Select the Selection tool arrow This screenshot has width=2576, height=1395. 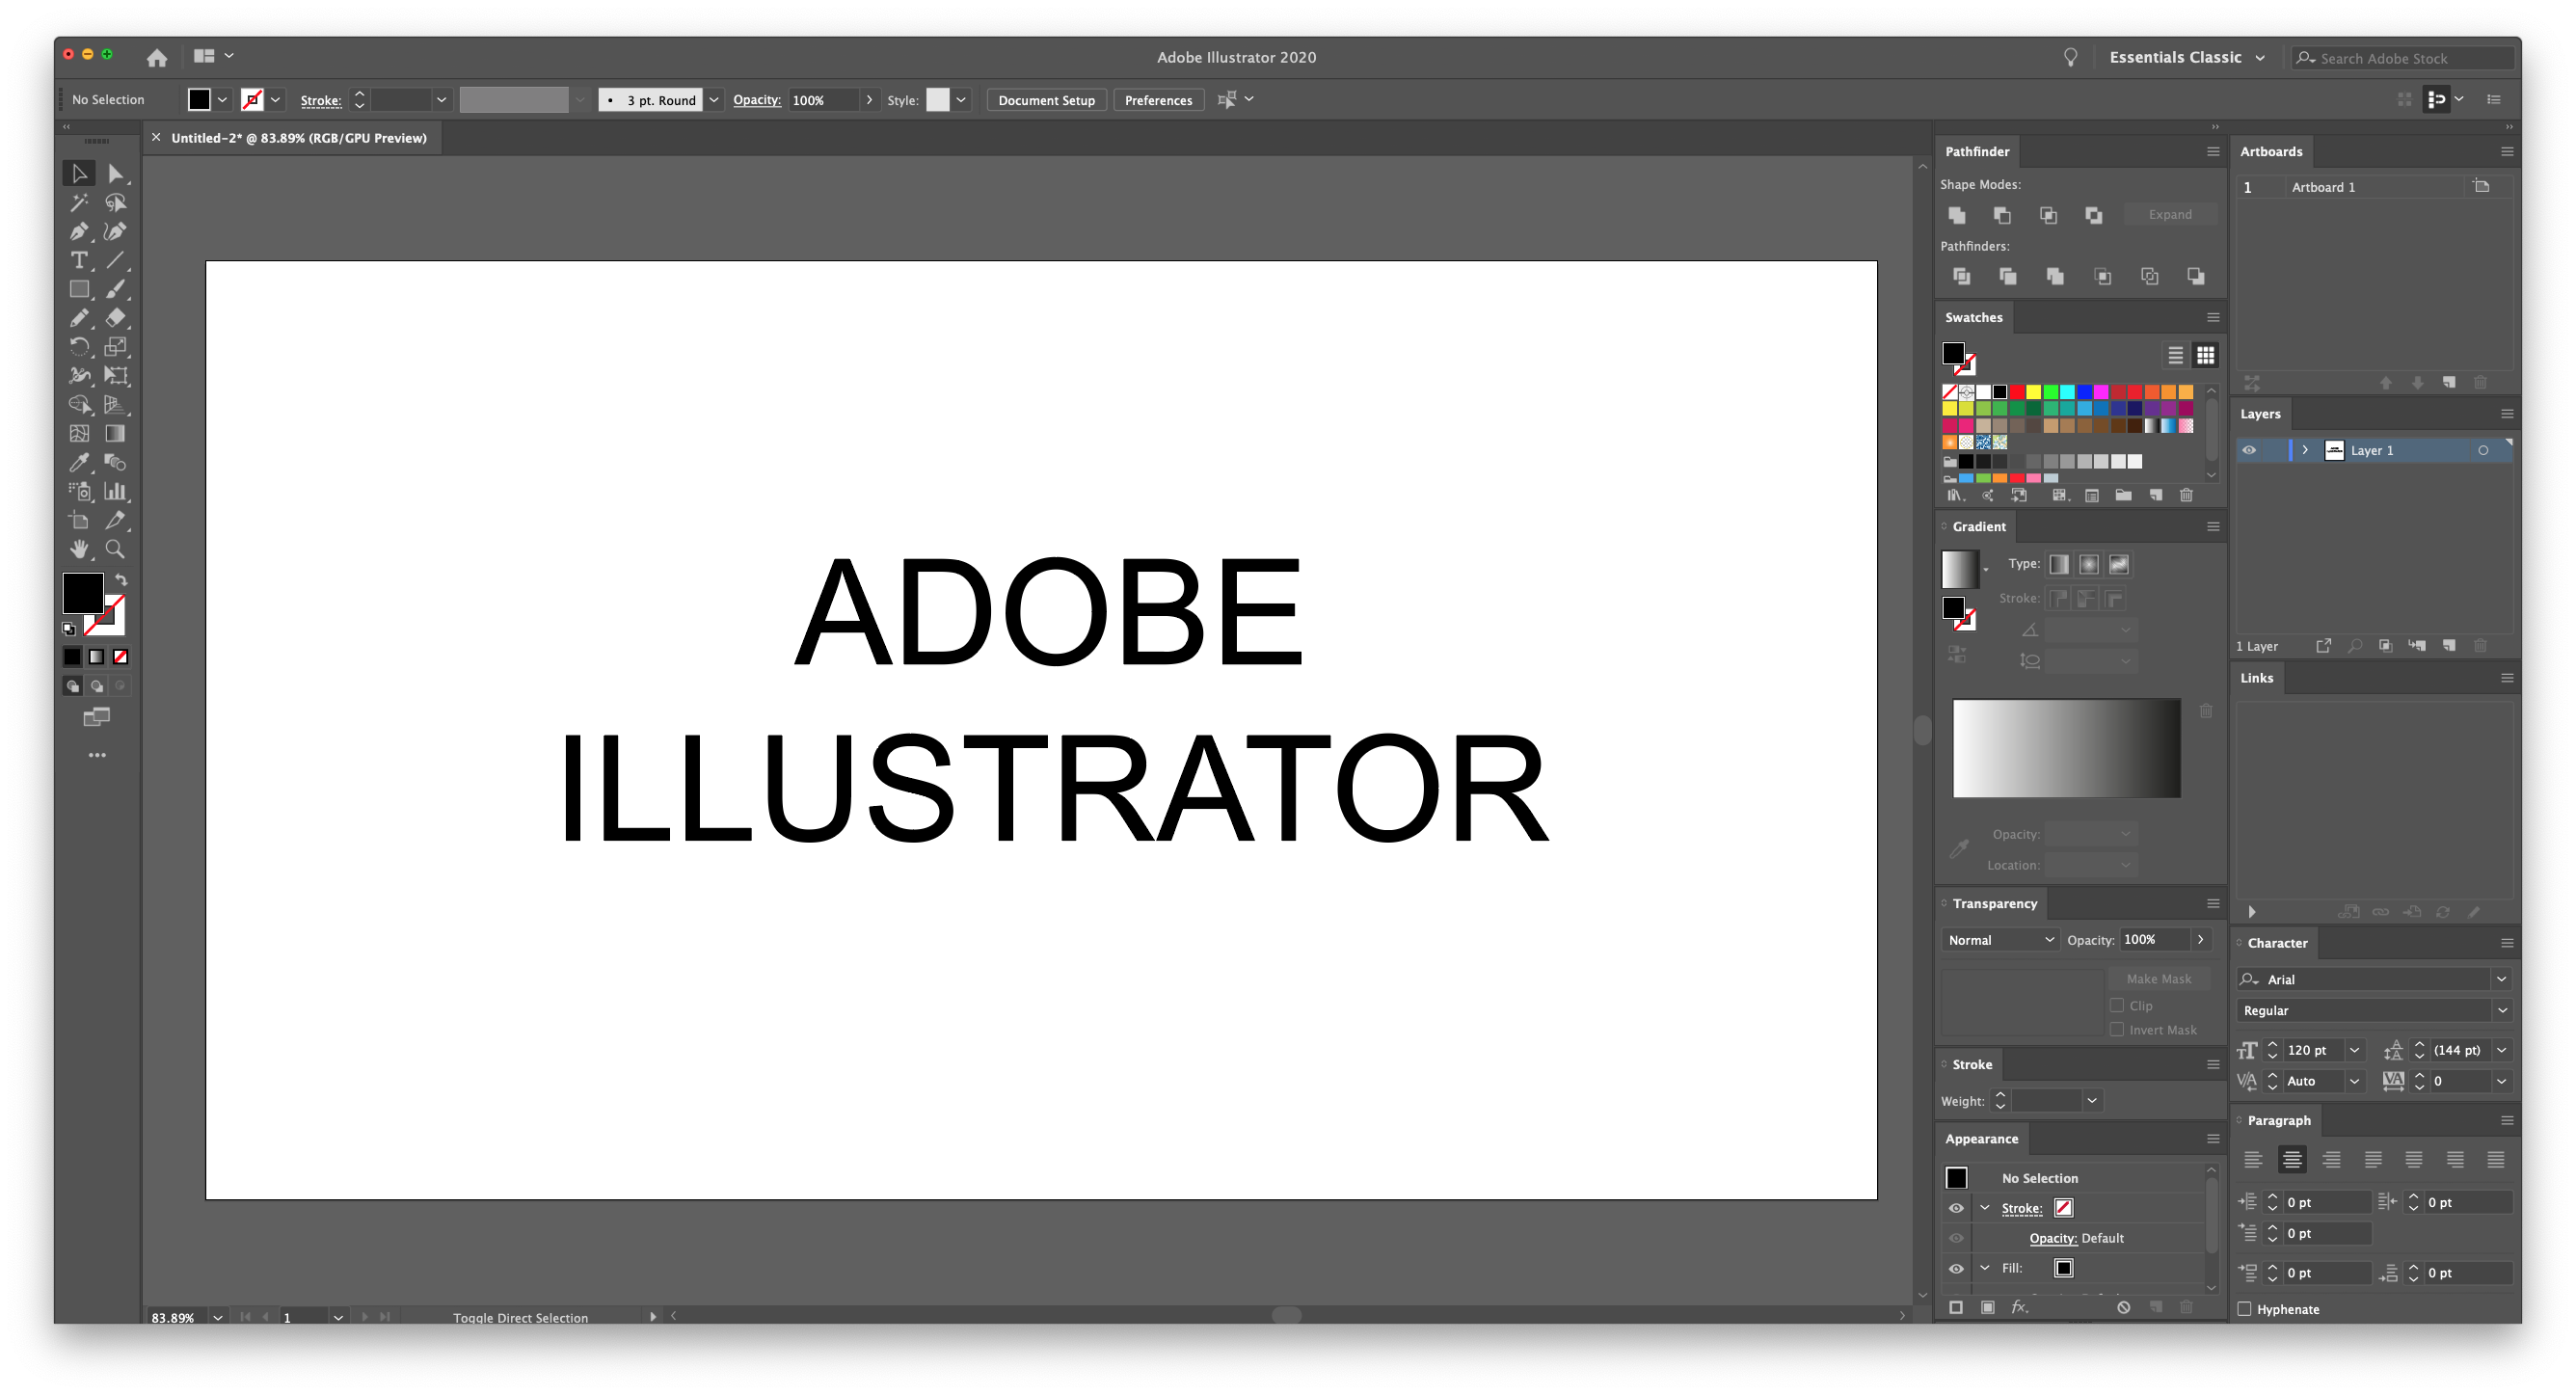[x=79, y=174]
